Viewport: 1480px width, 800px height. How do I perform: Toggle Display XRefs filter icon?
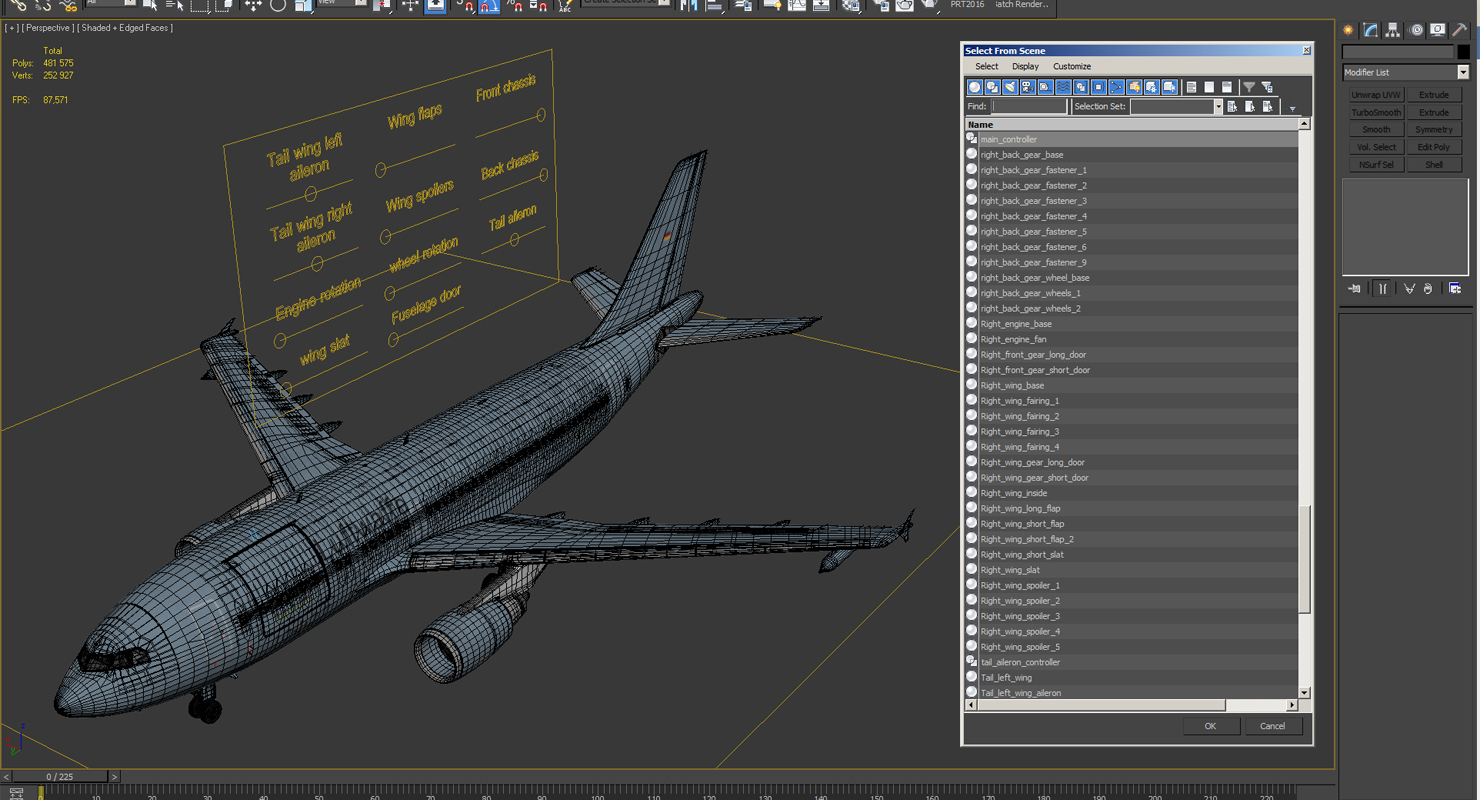[1099, 87]
